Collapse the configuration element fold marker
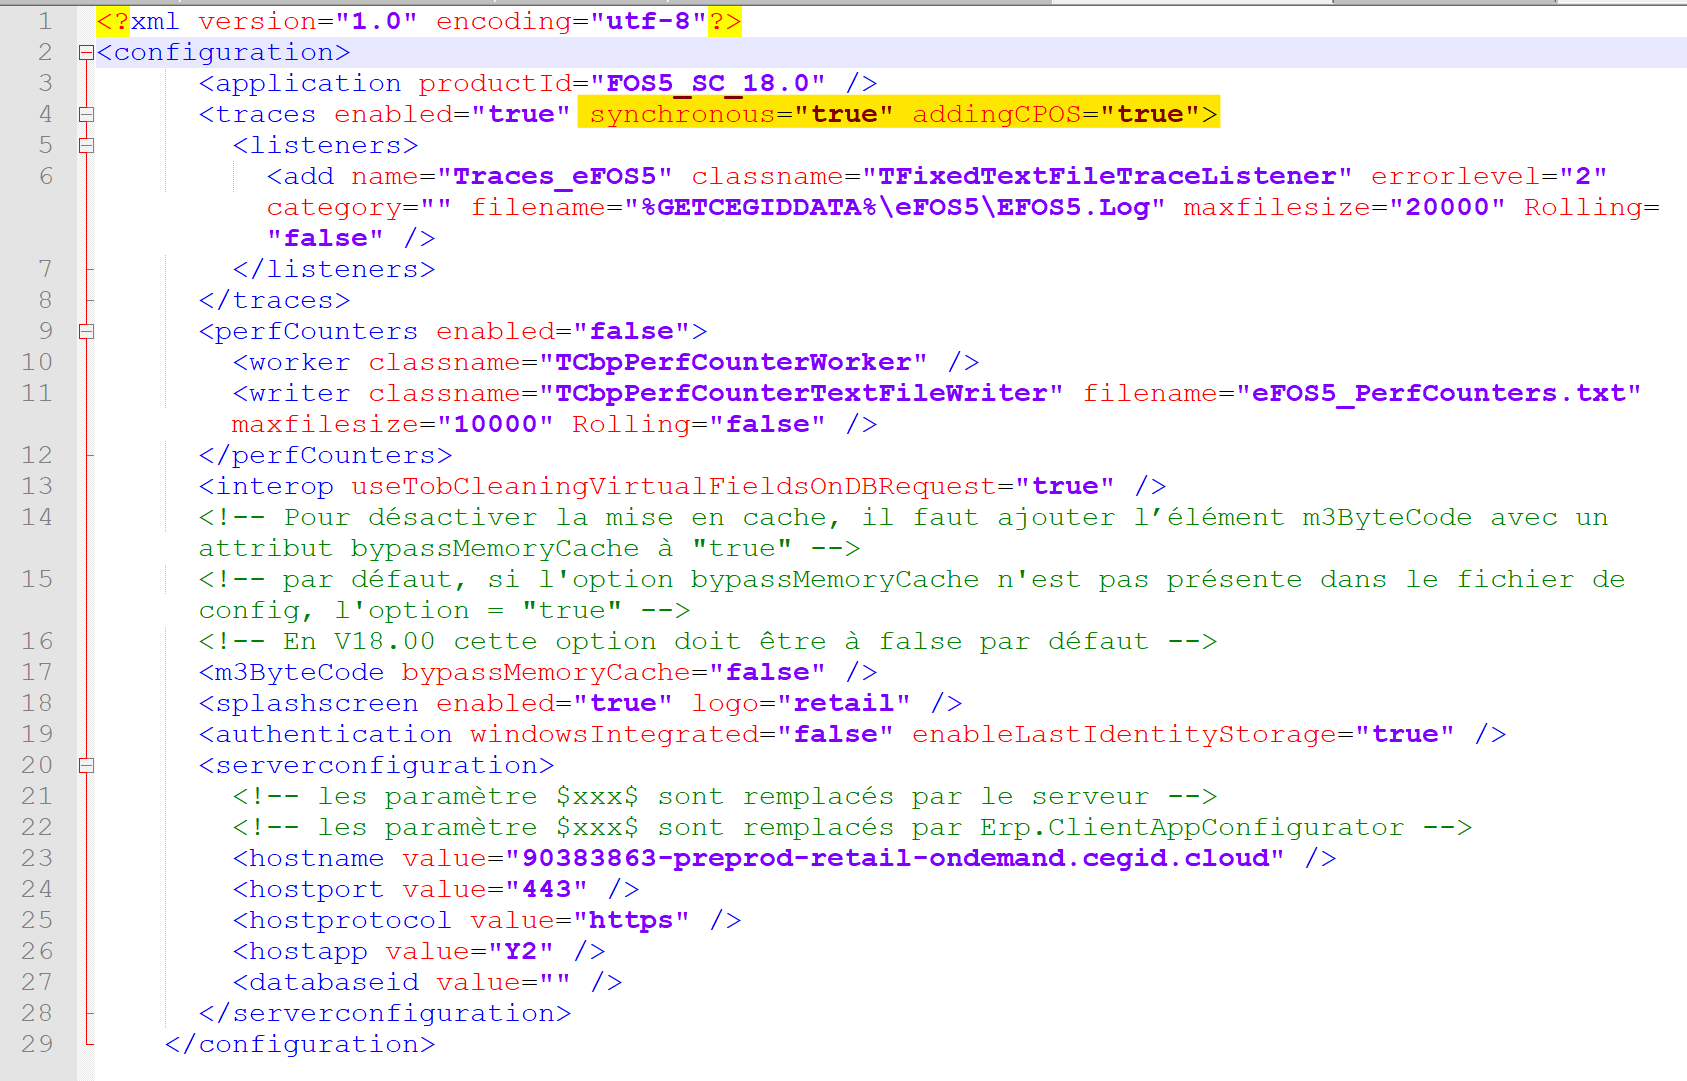The height and width of the screenshot is (1081, 1687). click(x=85, y=52)
